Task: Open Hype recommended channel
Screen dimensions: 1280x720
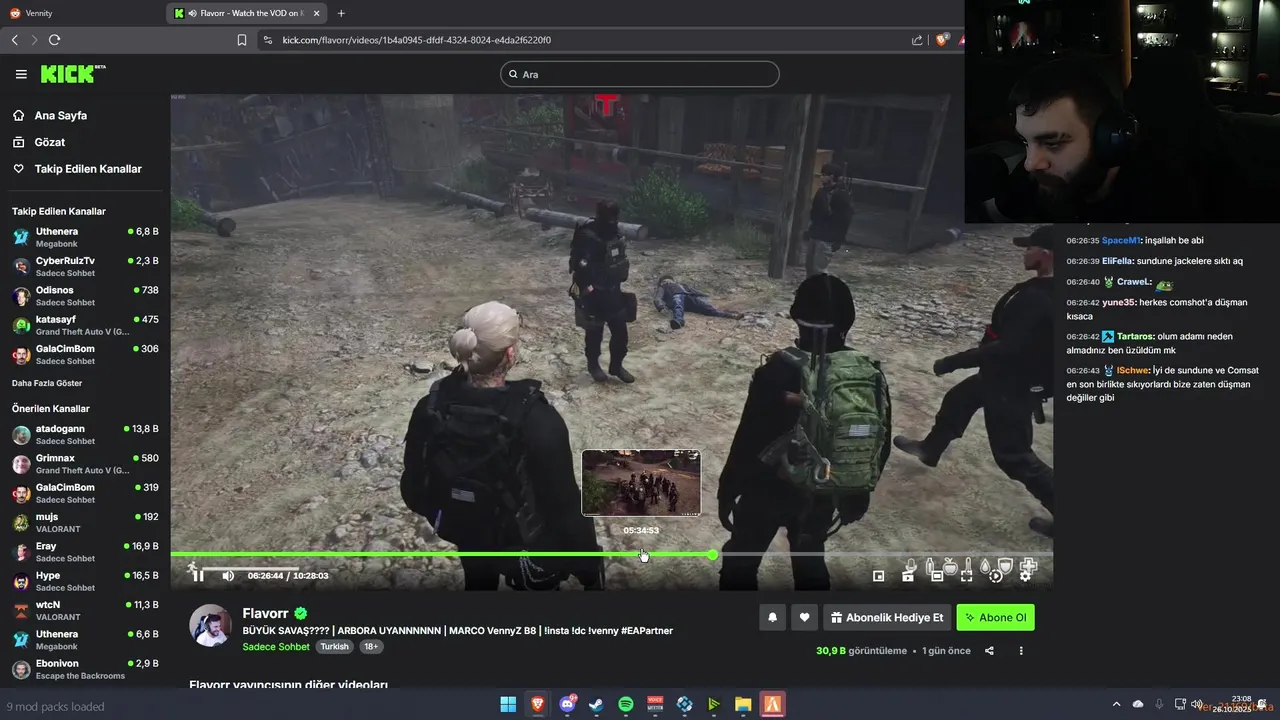Action: (85, 581)
